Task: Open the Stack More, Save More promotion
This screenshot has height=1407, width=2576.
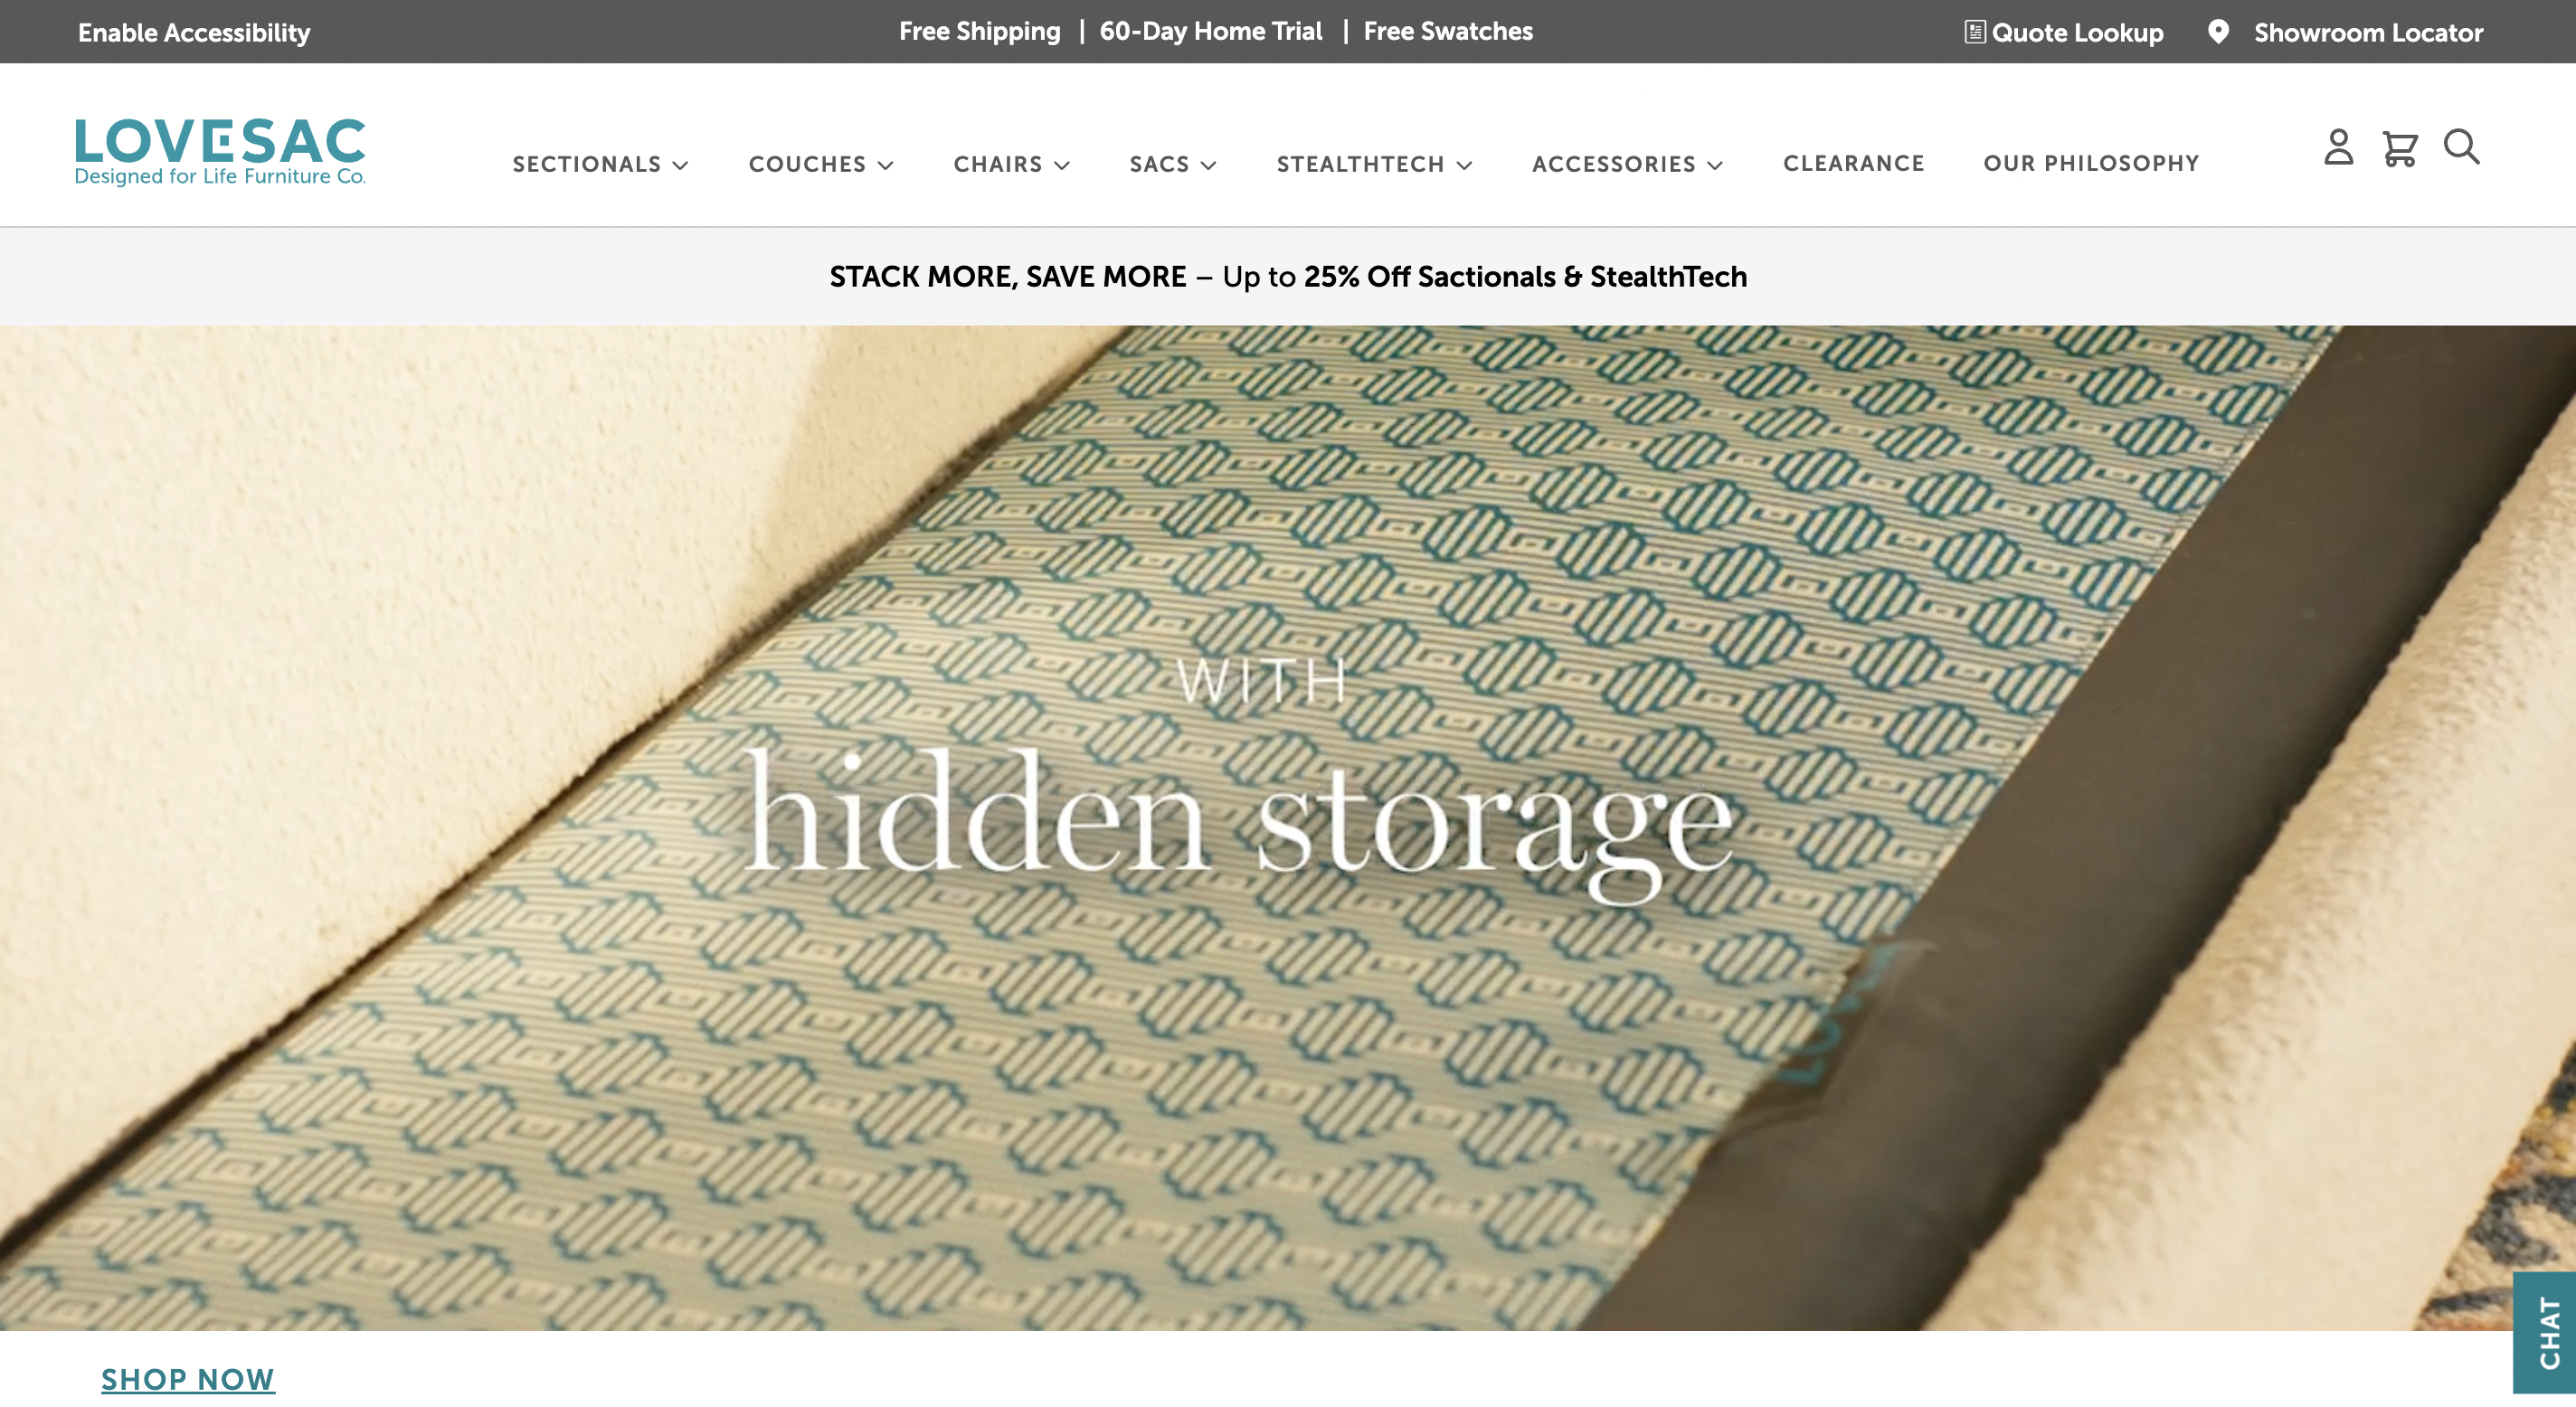Action: [1288, 276]
